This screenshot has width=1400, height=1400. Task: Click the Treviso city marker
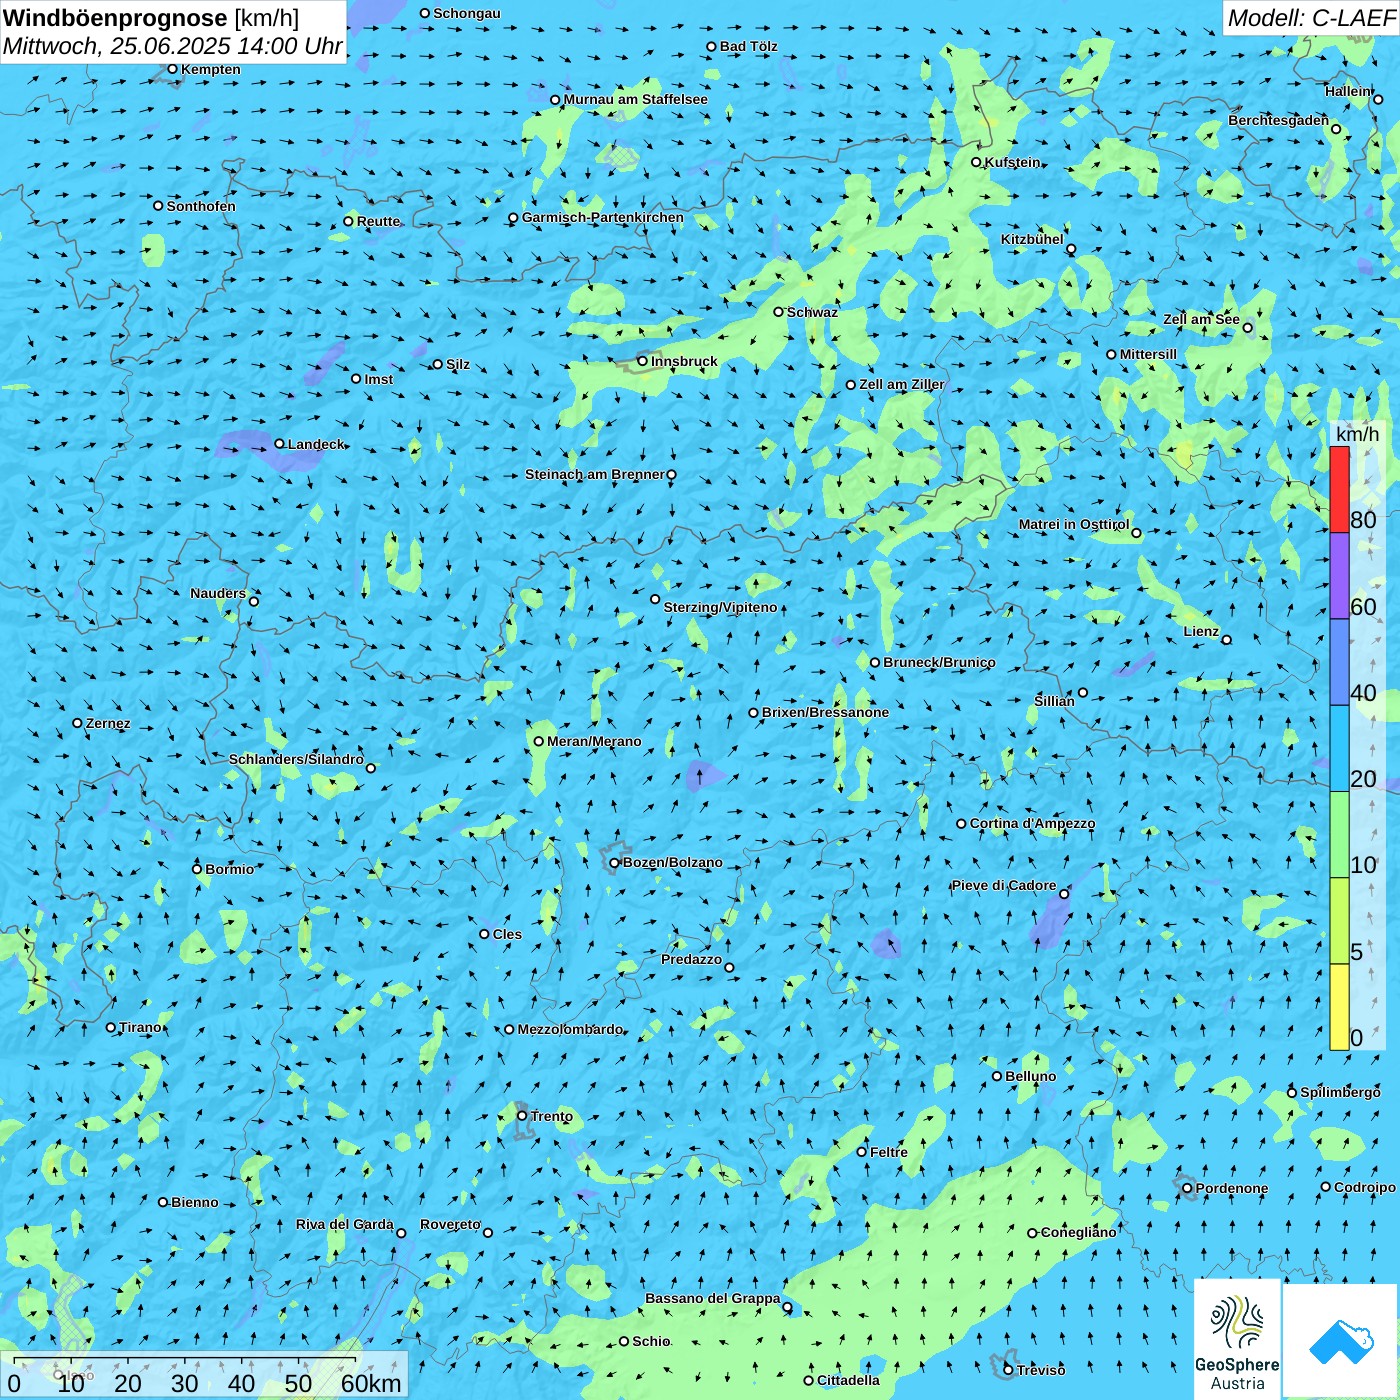1008,1370
